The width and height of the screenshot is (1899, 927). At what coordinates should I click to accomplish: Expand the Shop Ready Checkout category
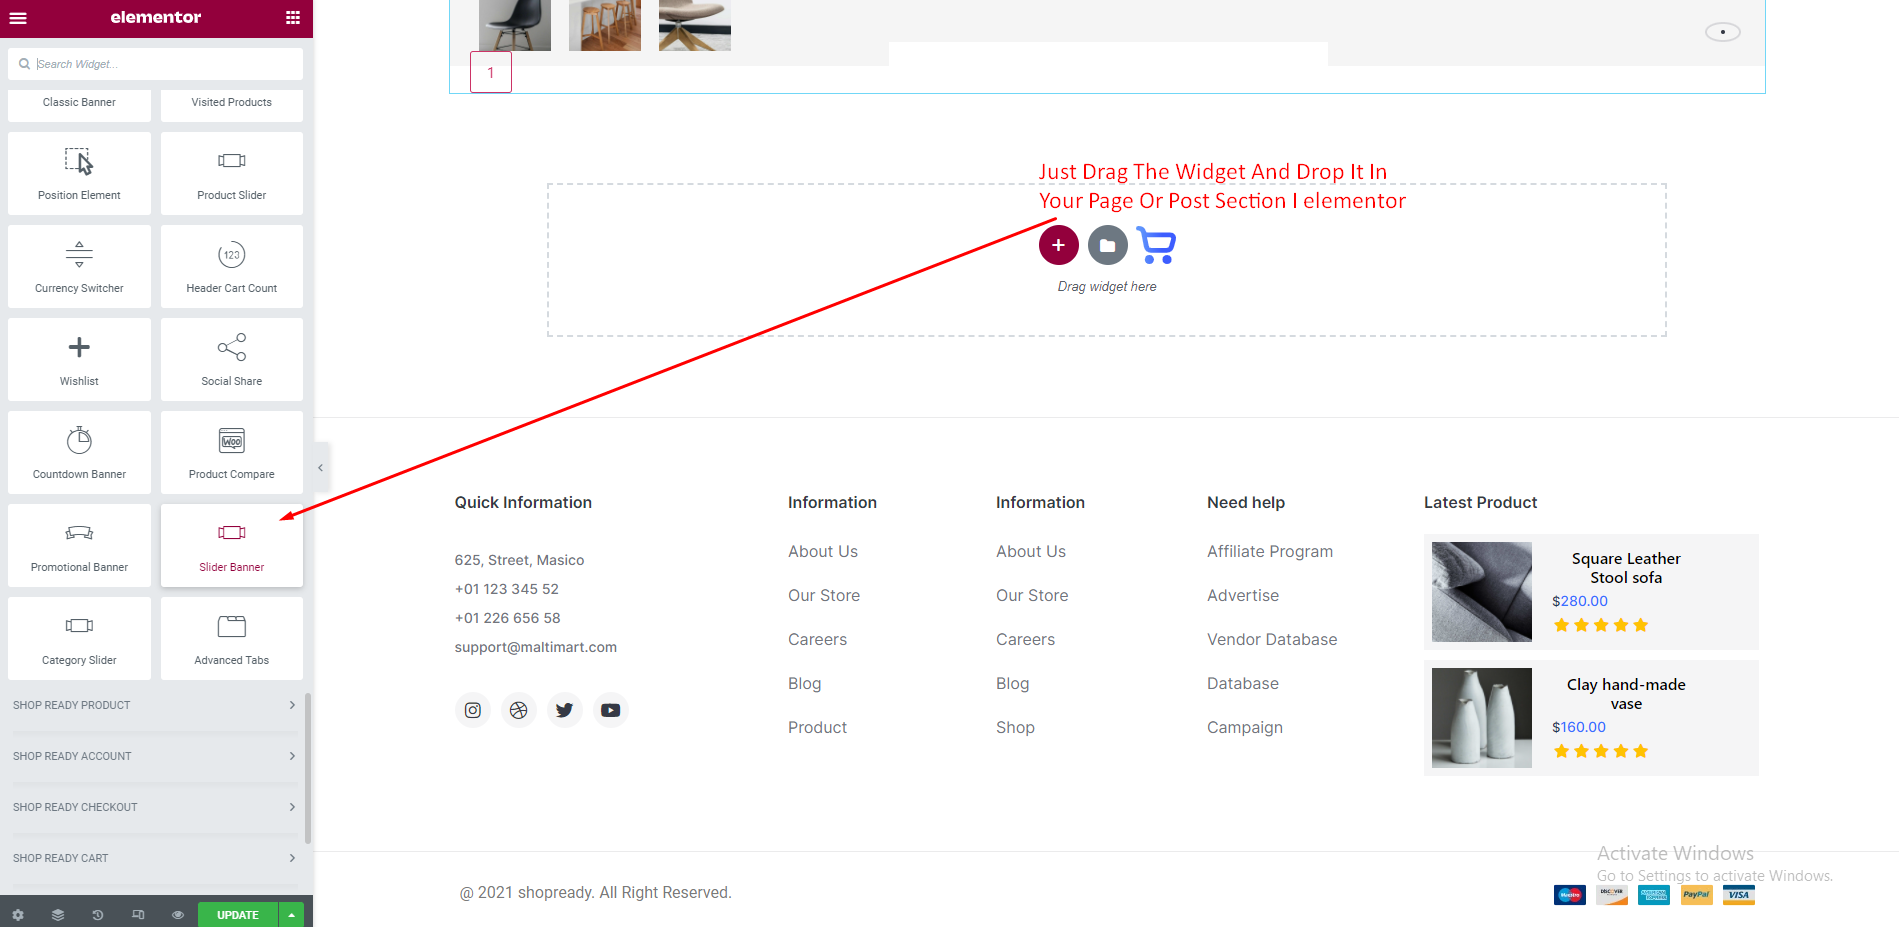coord(154,807)
